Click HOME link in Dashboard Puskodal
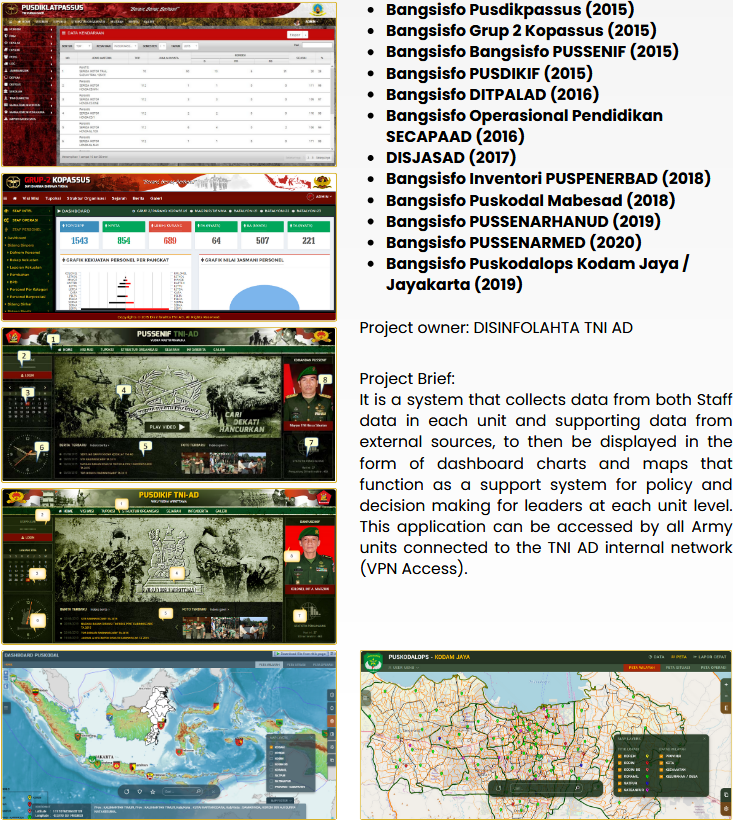The image size is (733, 822). pyautogui.click(x=8, y=664)
